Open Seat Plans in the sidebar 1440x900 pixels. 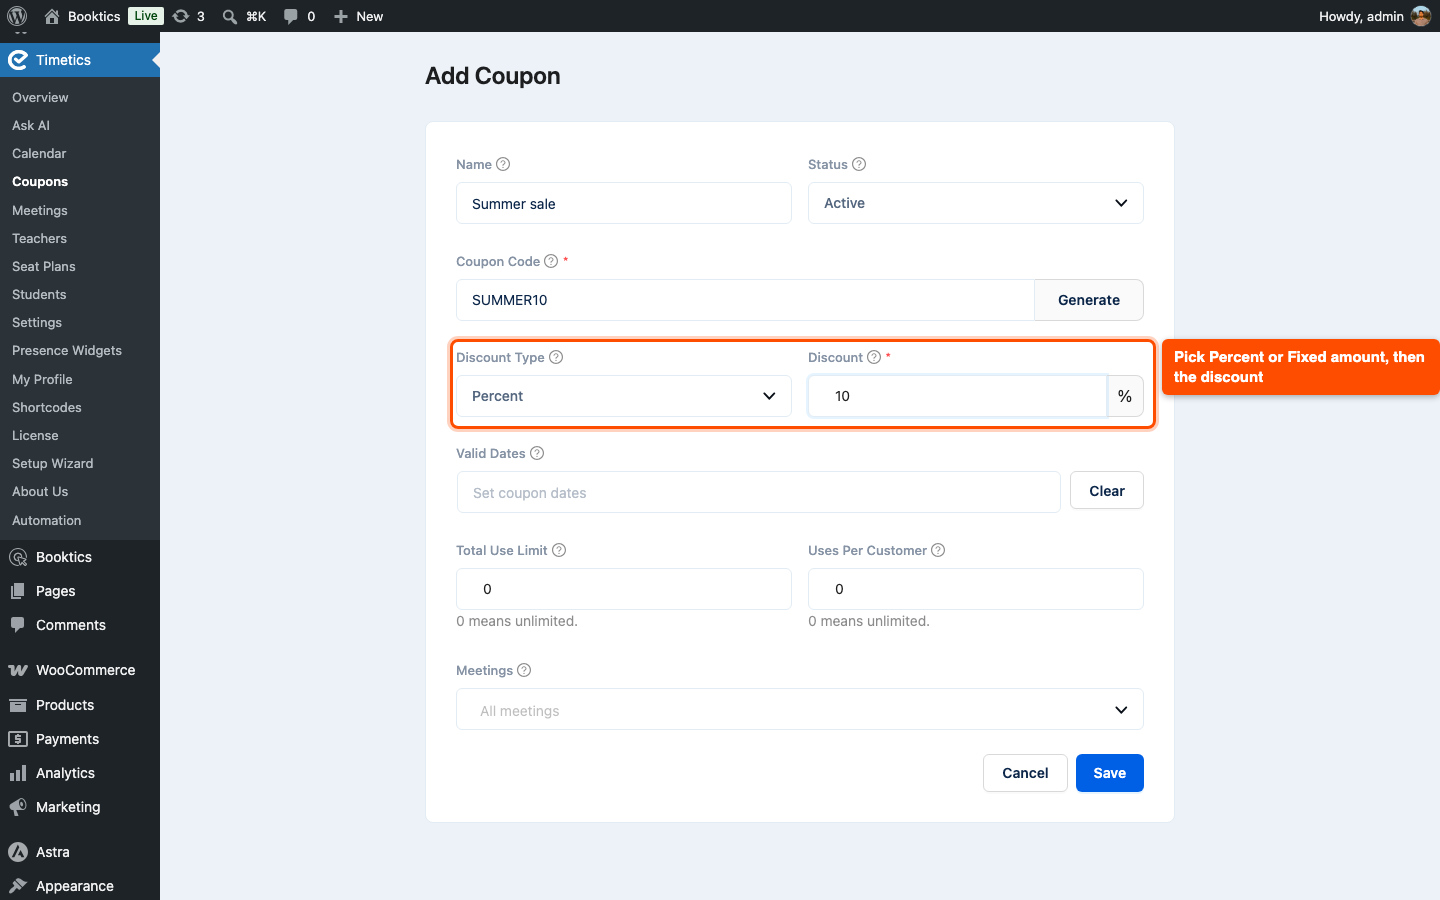pyautogui.click(x=44, y=266)
